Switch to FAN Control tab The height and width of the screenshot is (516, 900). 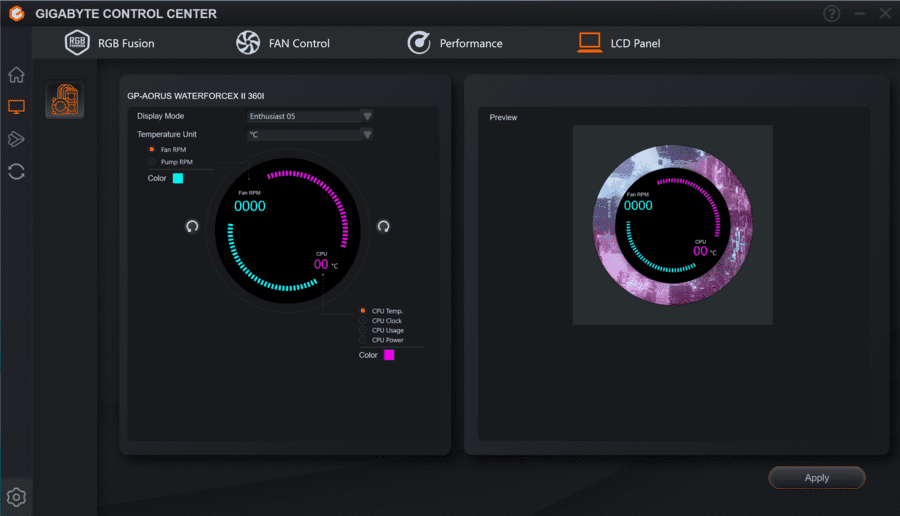click(x=283, y=43)
